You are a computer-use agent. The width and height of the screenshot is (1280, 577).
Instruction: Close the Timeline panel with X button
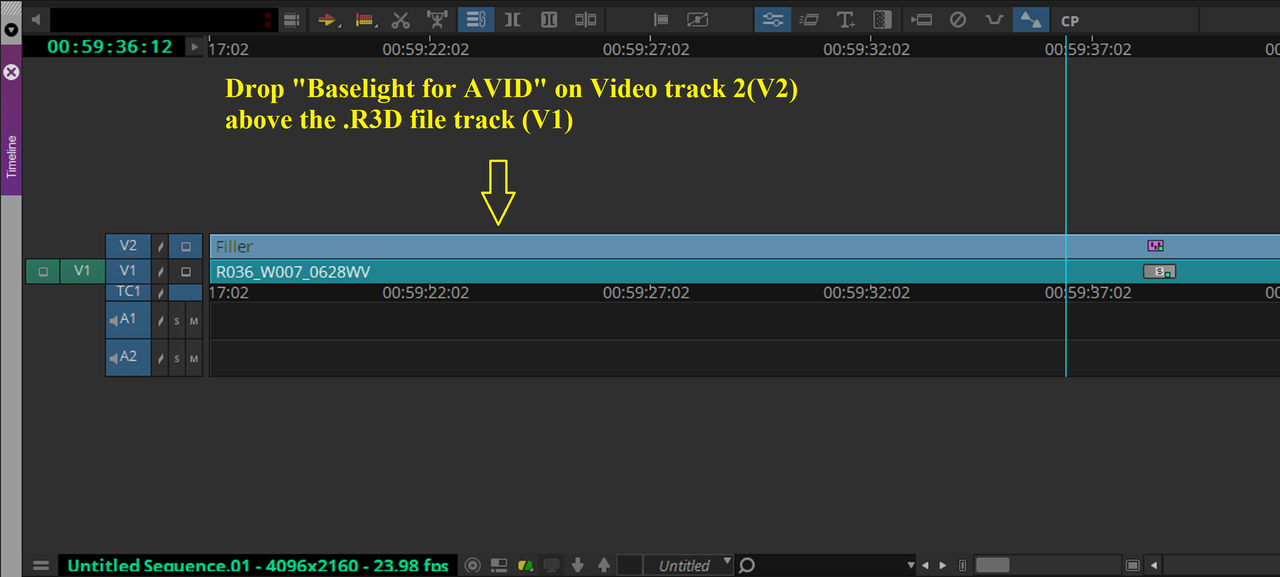pyautogui.click(x=11, y=72)
